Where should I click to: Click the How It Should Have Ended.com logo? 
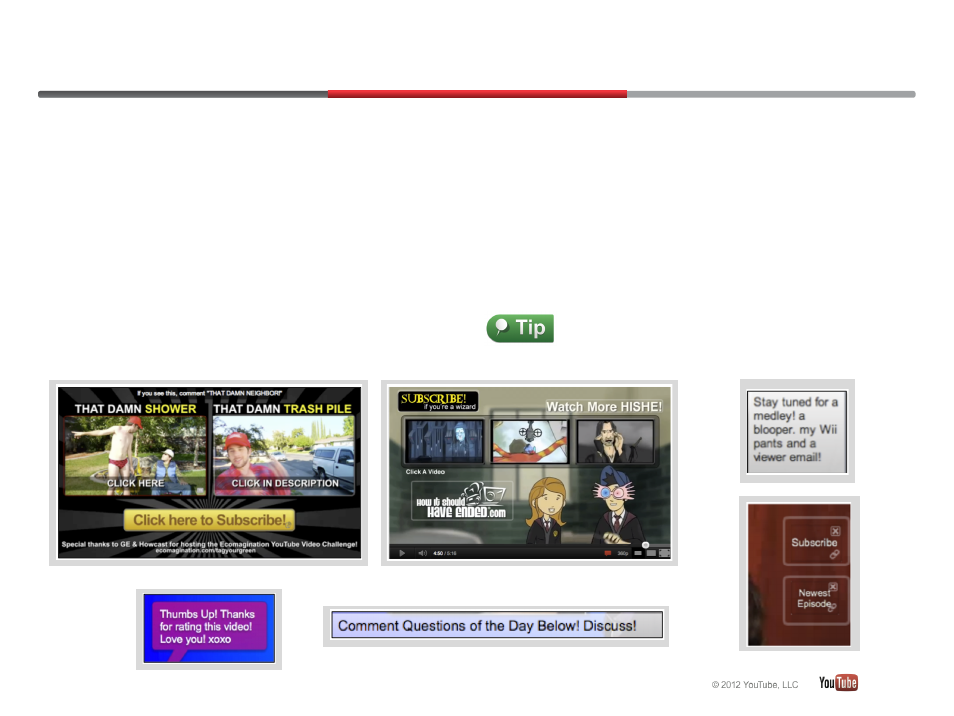(462, 501)
